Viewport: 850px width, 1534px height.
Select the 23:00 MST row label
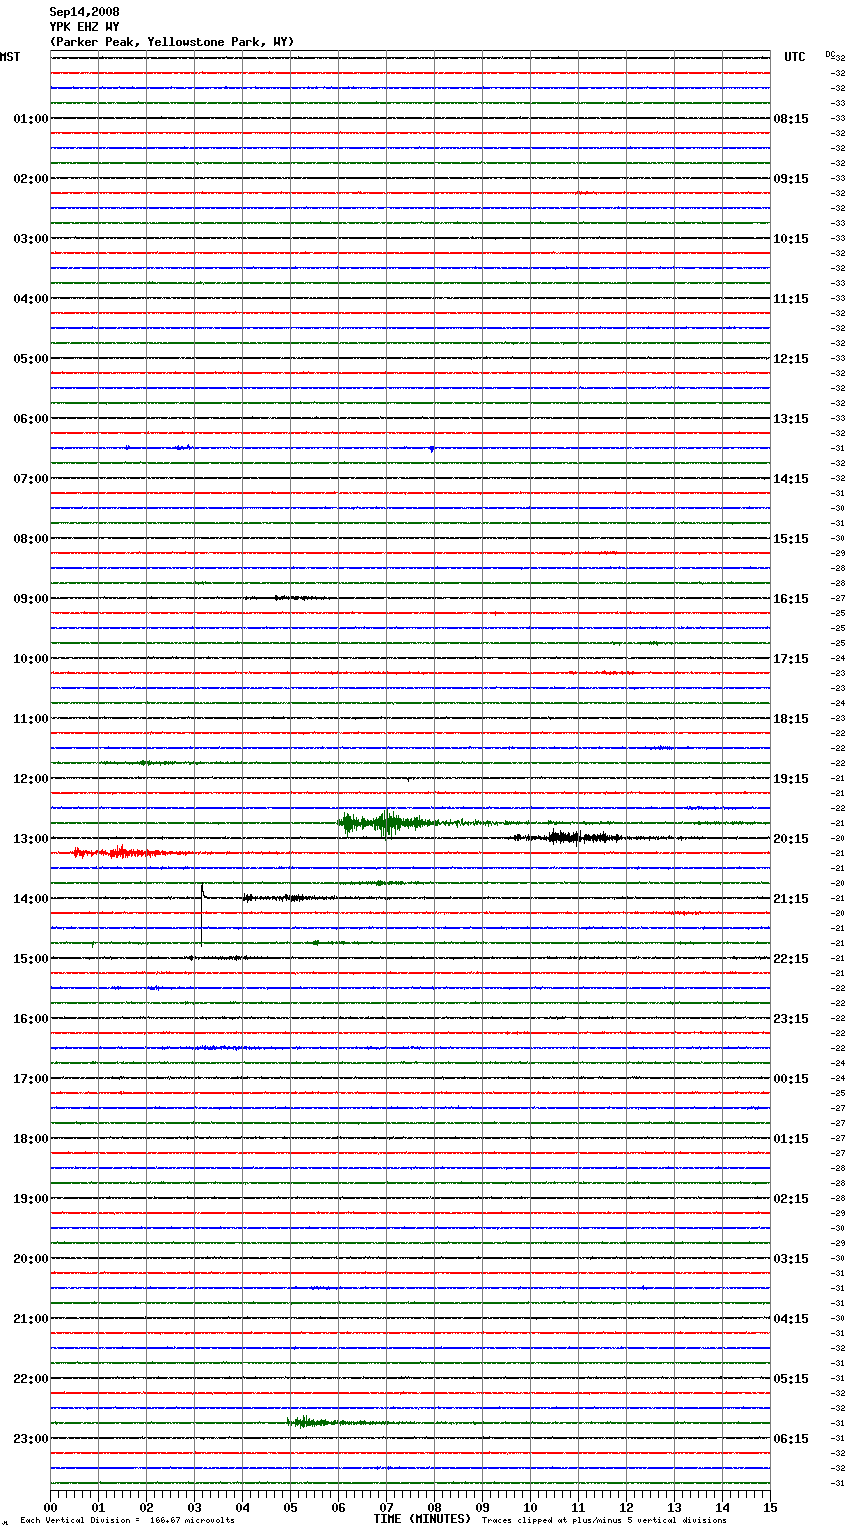(x=31, y=1439)
